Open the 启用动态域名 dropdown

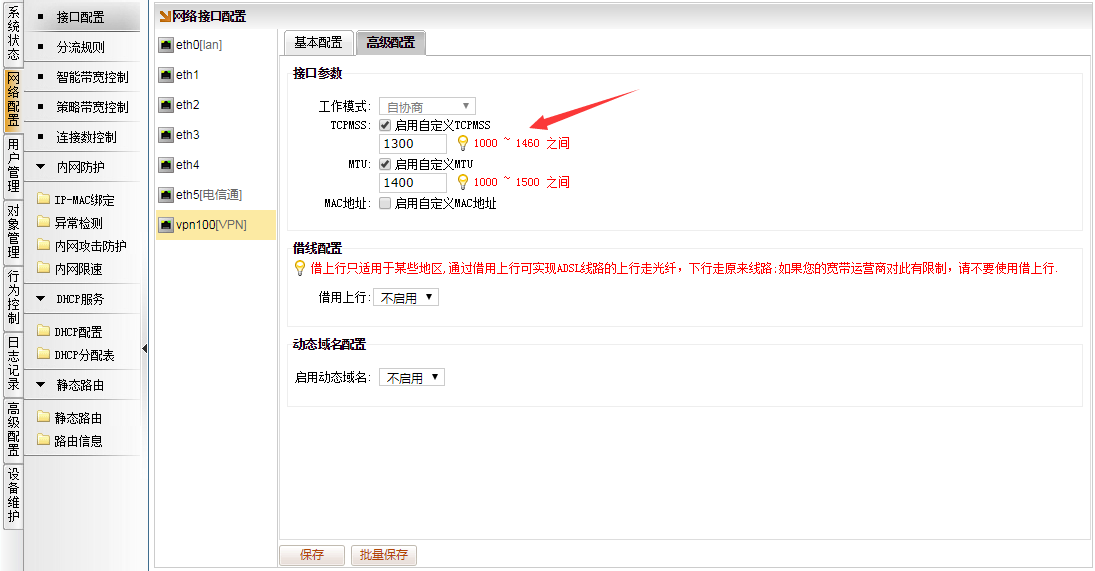pos(411,378)
